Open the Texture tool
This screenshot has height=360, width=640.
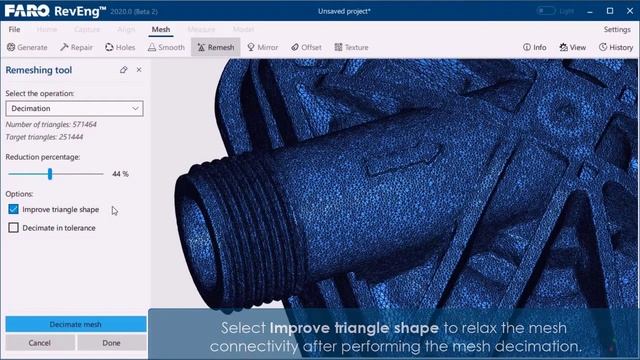click(351, 47)
